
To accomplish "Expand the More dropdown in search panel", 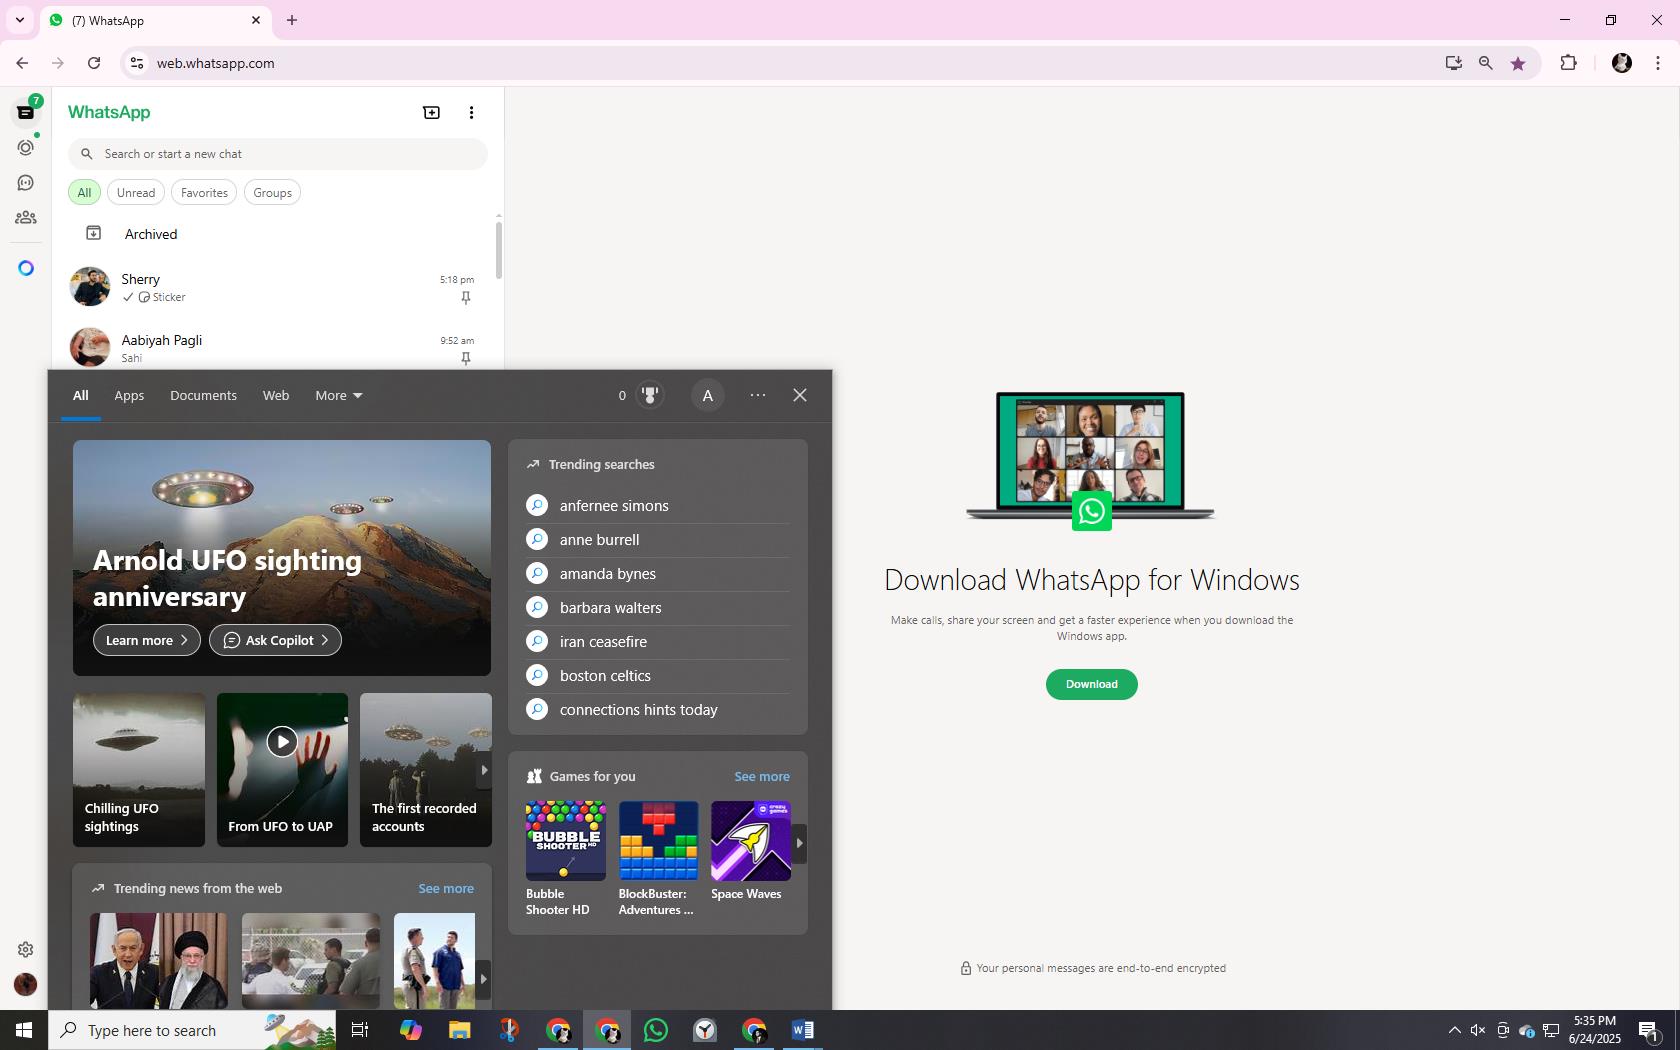I will pos(339,395).
